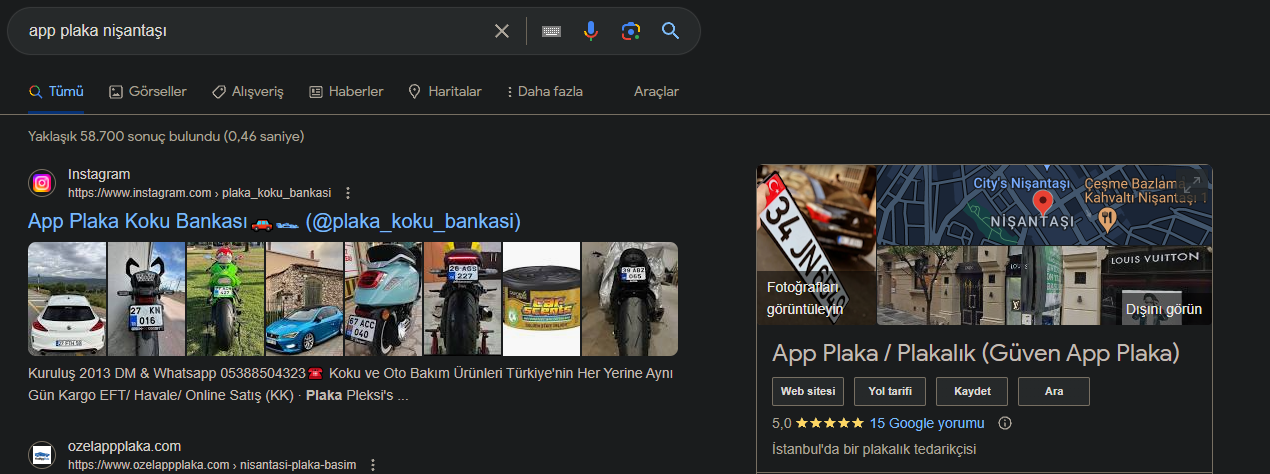Viewport: 1270px width, 474px height.
Task: Expand the Daha fazla menu
Action: [545, 91]
